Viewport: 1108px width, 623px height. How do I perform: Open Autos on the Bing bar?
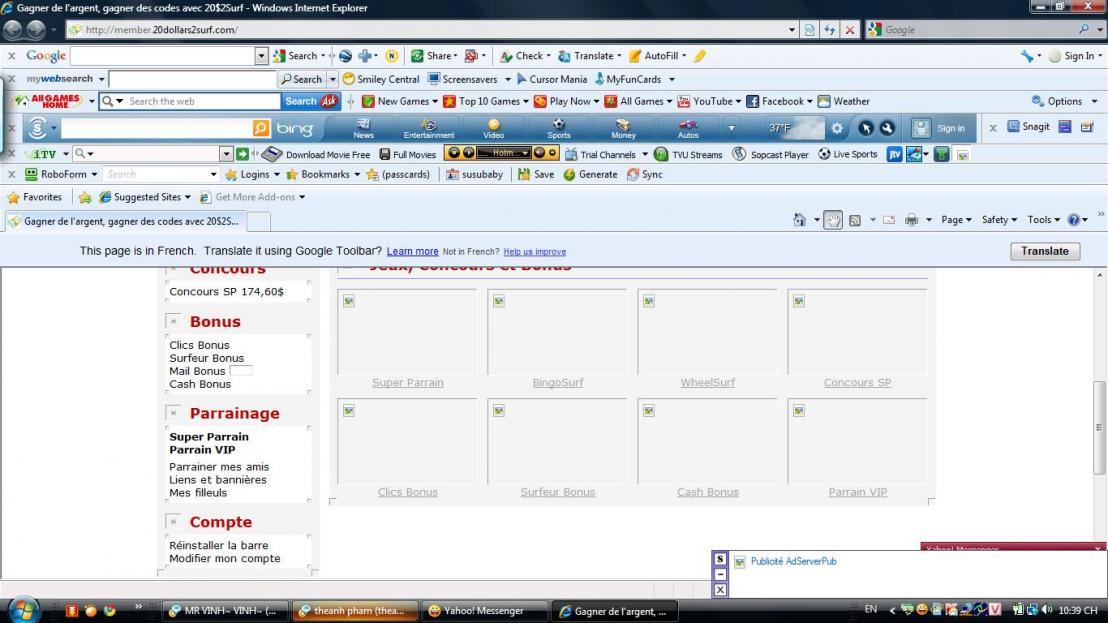pyautogui.click(x=688, y=129)
